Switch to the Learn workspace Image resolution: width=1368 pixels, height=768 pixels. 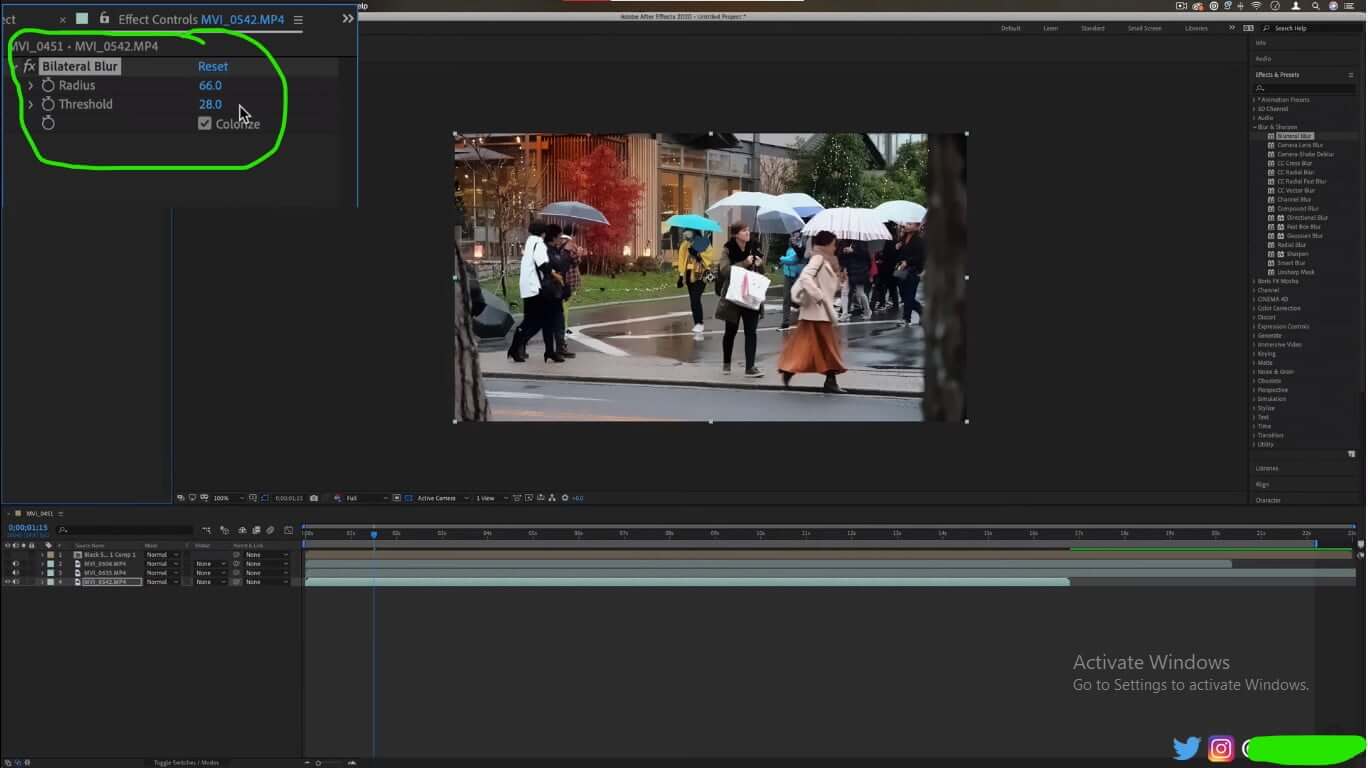point(1051,28)
